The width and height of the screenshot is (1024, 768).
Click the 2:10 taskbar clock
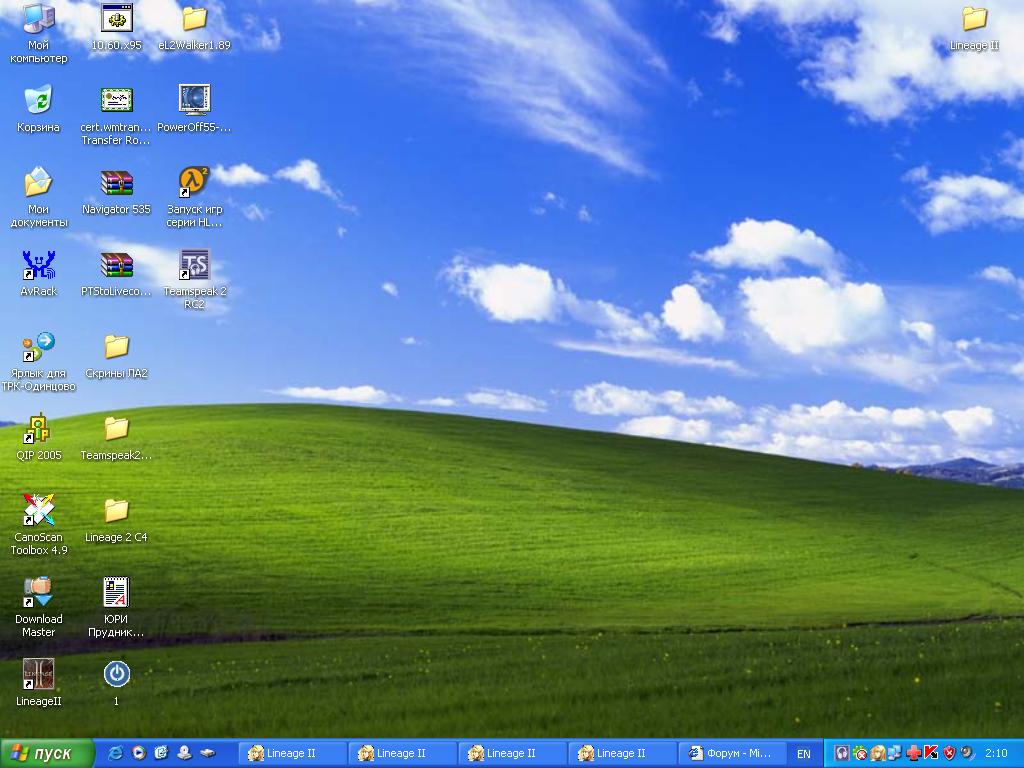point(996,753)
